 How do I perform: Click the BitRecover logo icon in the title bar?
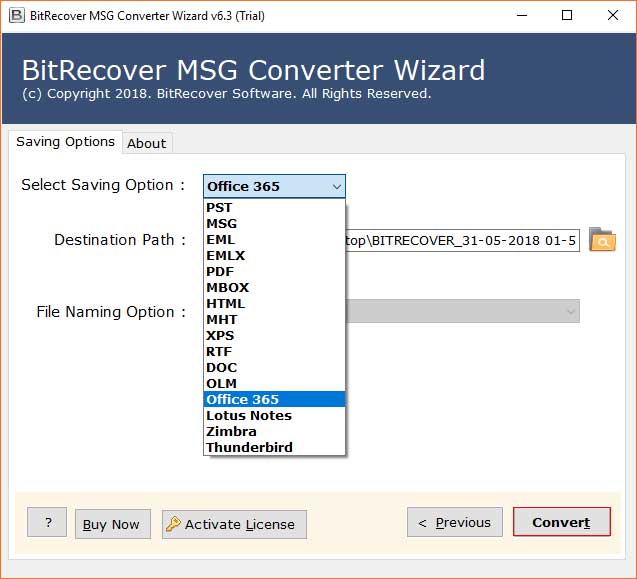[16, 15]
